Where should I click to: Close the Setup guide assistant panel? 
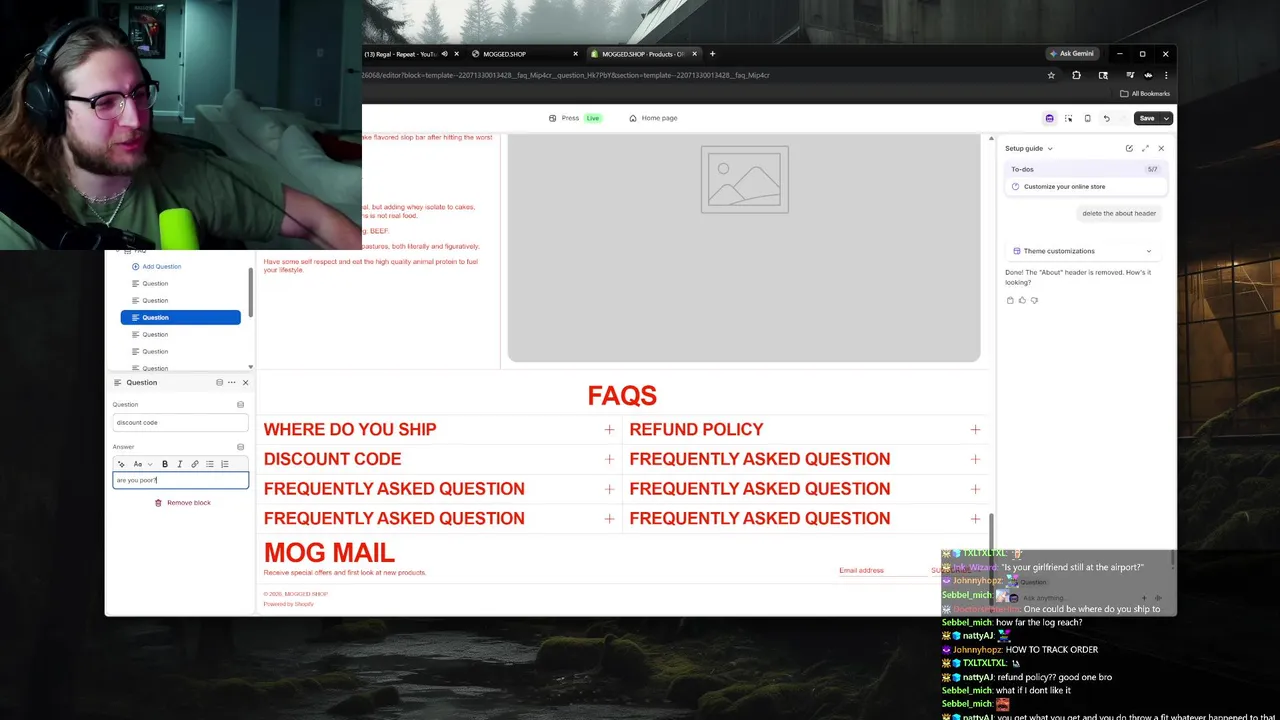1161,148
